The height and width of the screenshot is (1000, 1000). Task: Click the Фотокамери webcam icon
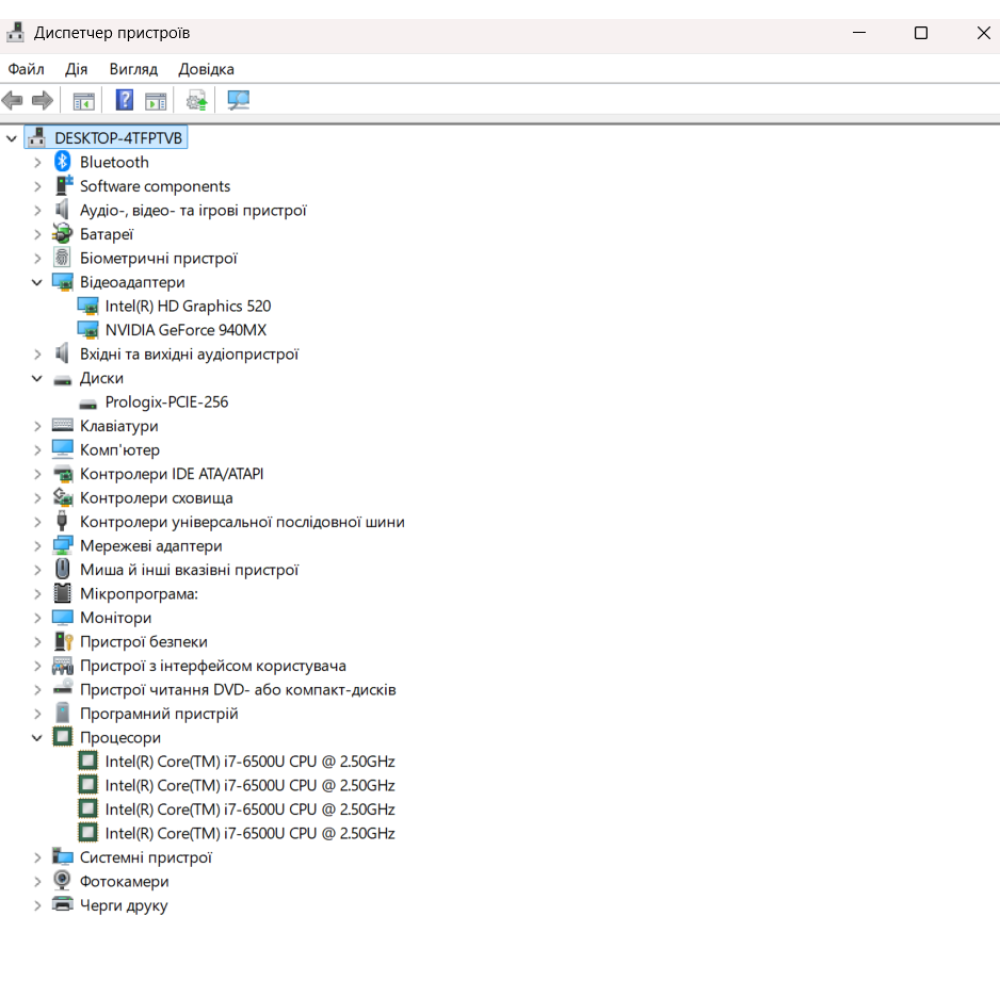tap(63, 881)
